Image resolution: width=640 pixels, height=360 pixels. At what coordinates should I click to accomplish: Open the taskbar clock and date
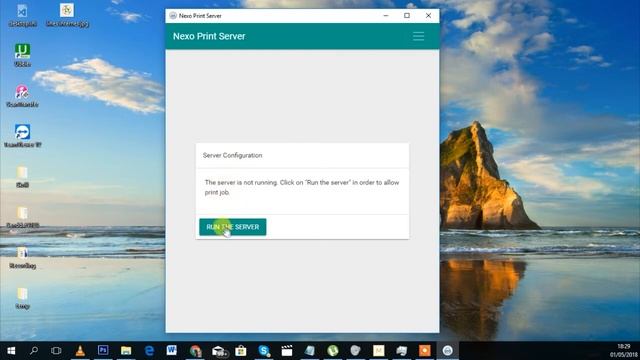point(624,351)
